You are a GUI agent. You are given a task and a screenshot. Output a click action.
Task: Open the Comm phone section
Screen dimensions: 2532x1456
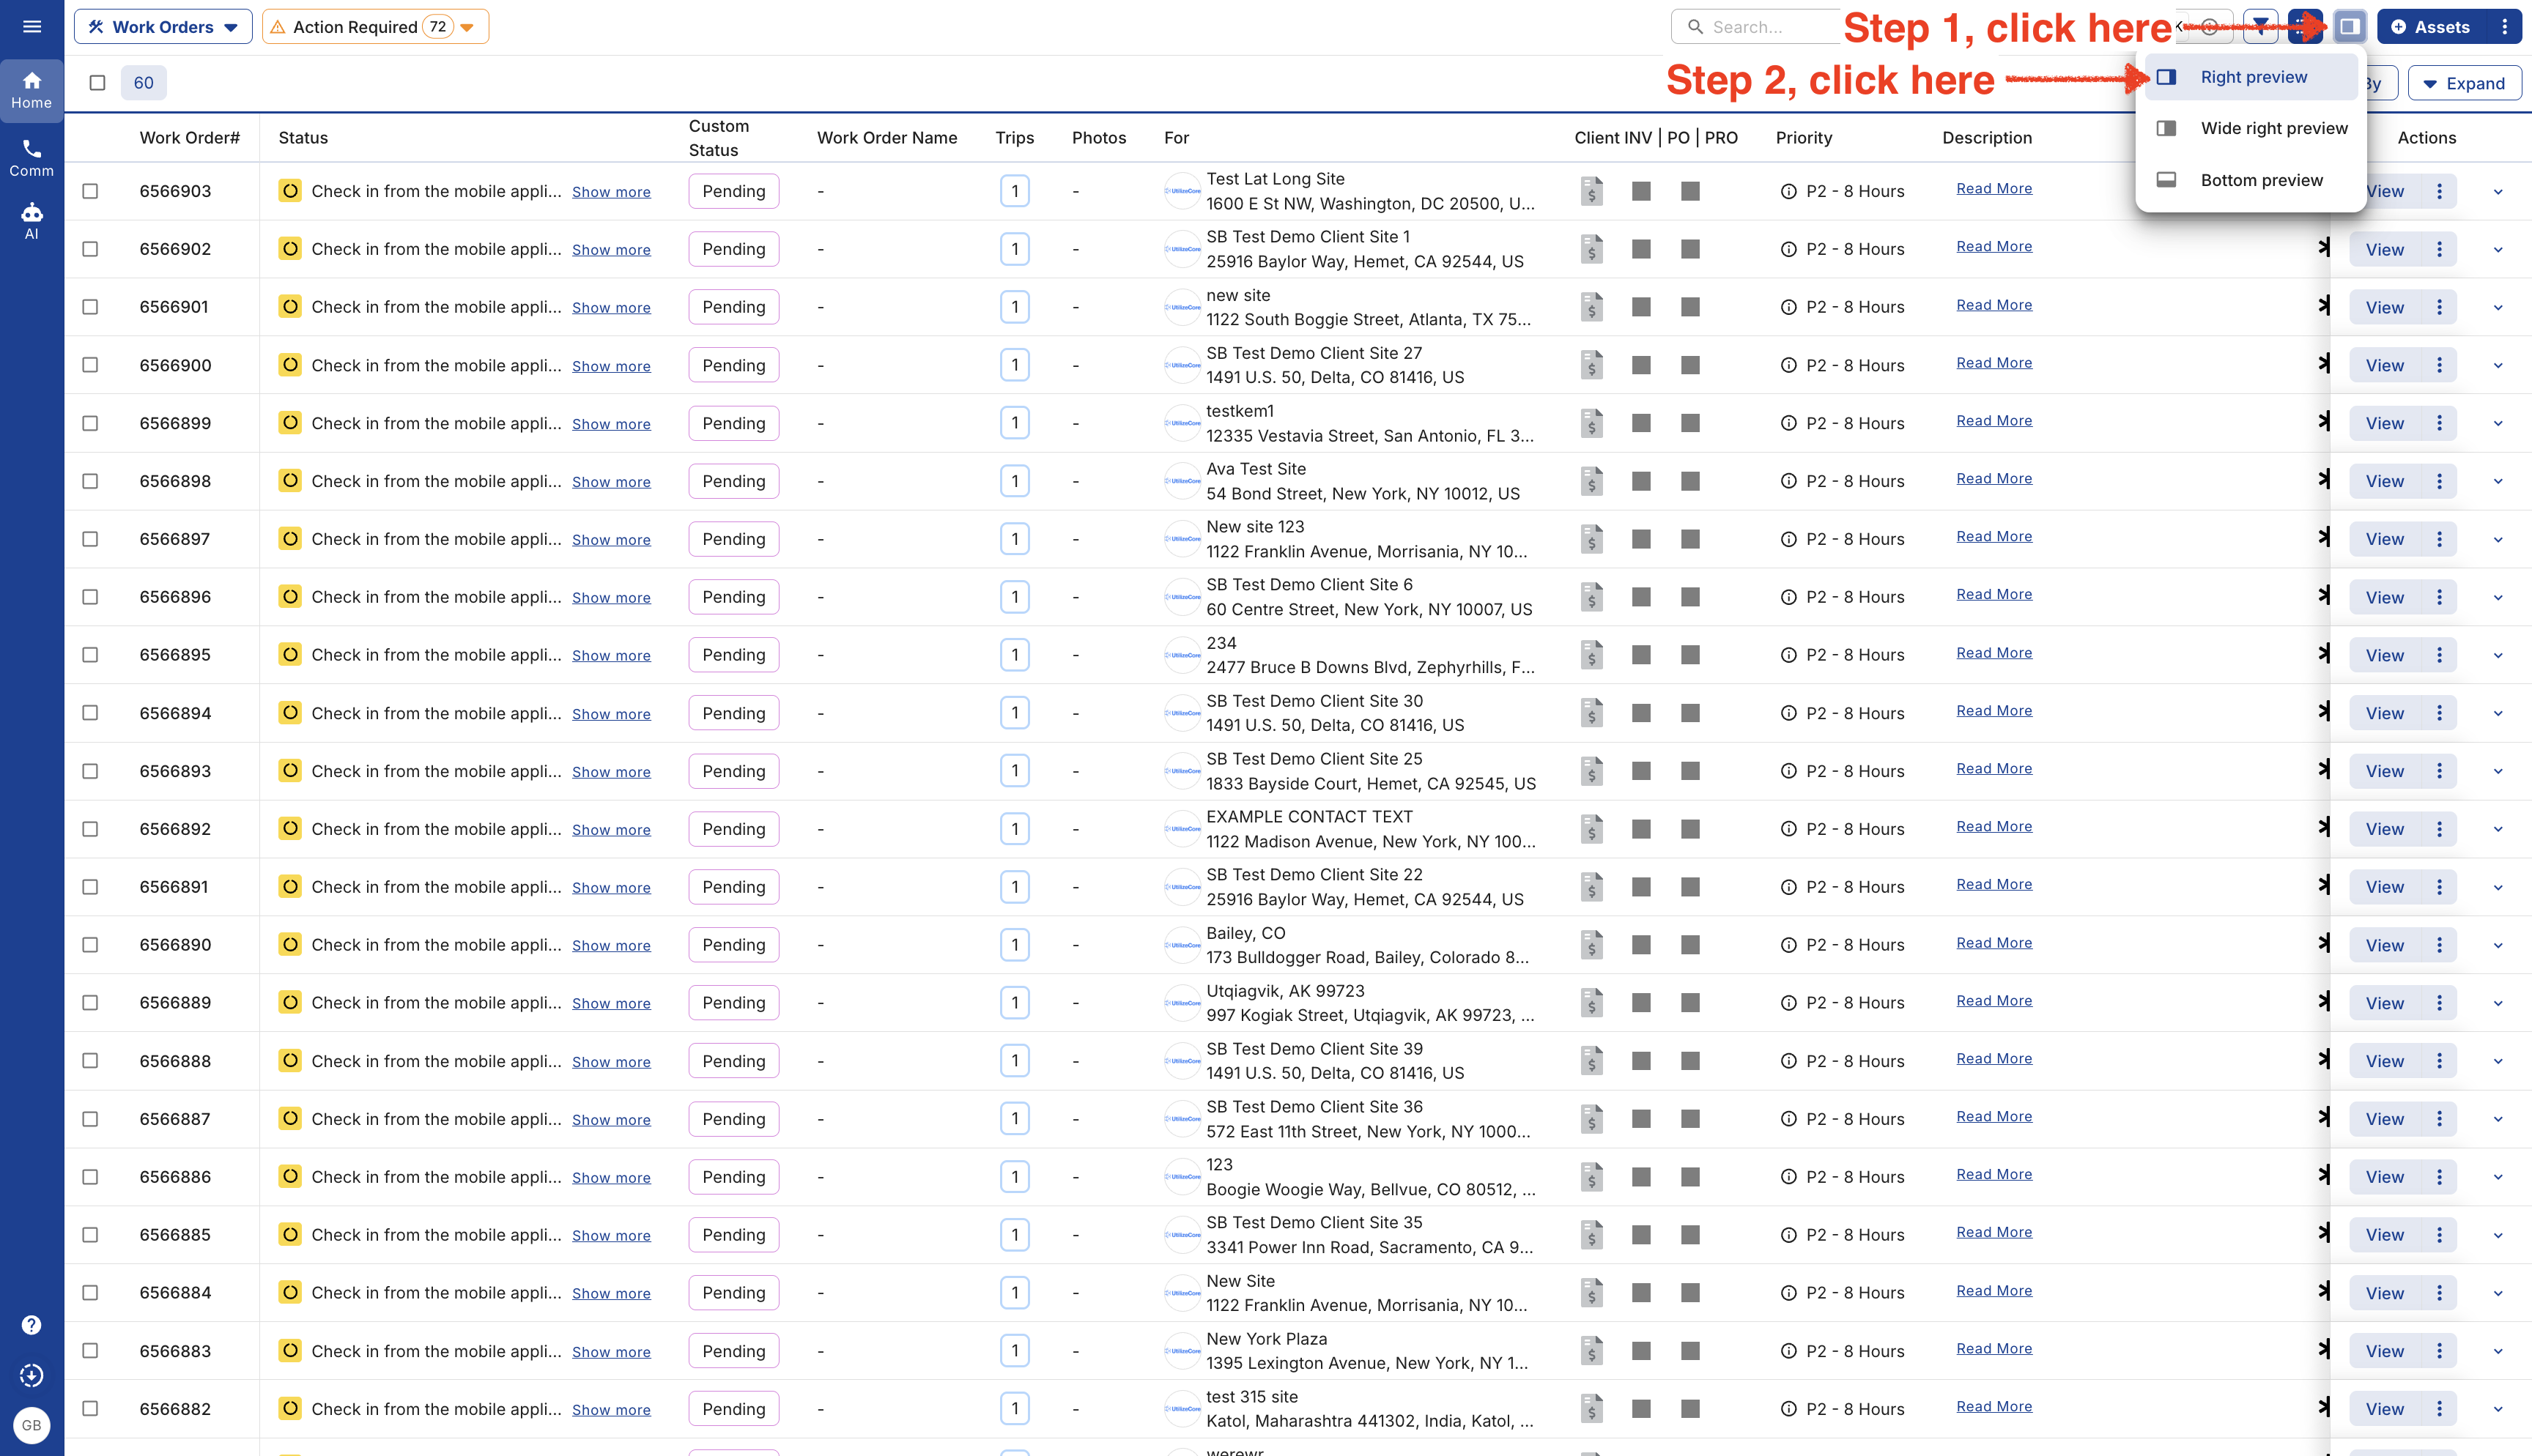click(32, 158)
